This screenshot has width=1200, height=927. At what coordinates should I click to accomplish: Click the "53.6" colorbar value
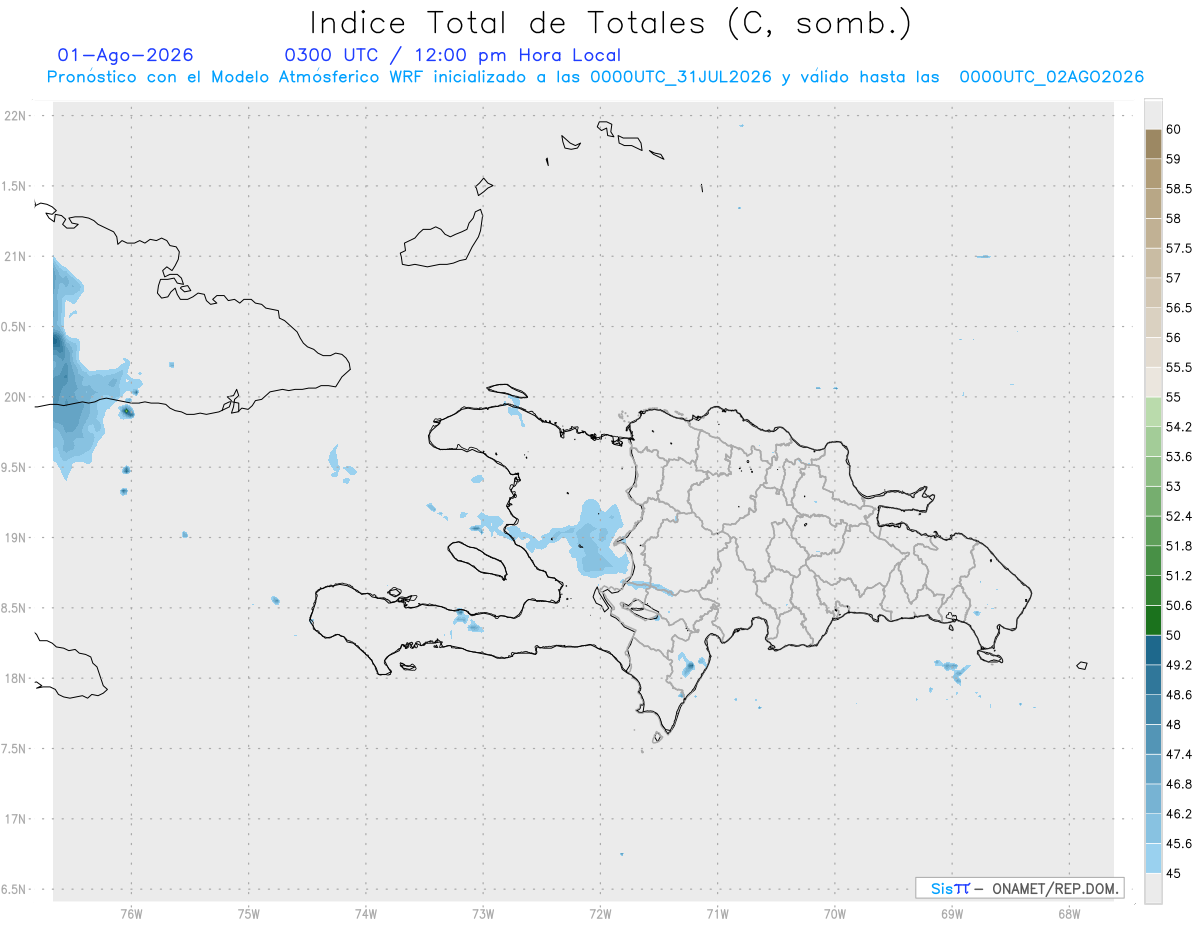(x=1178, y=457)
